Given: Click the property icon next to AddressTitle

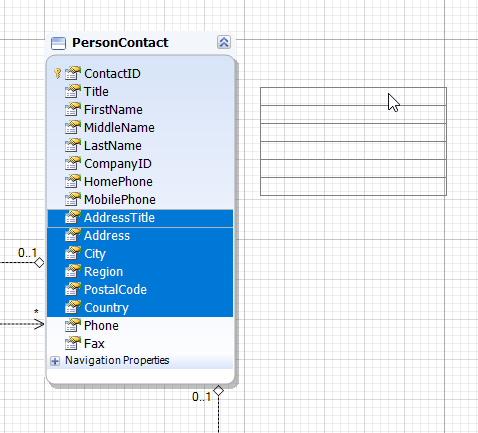Looking at the screenshot, I should coord(73,217).
